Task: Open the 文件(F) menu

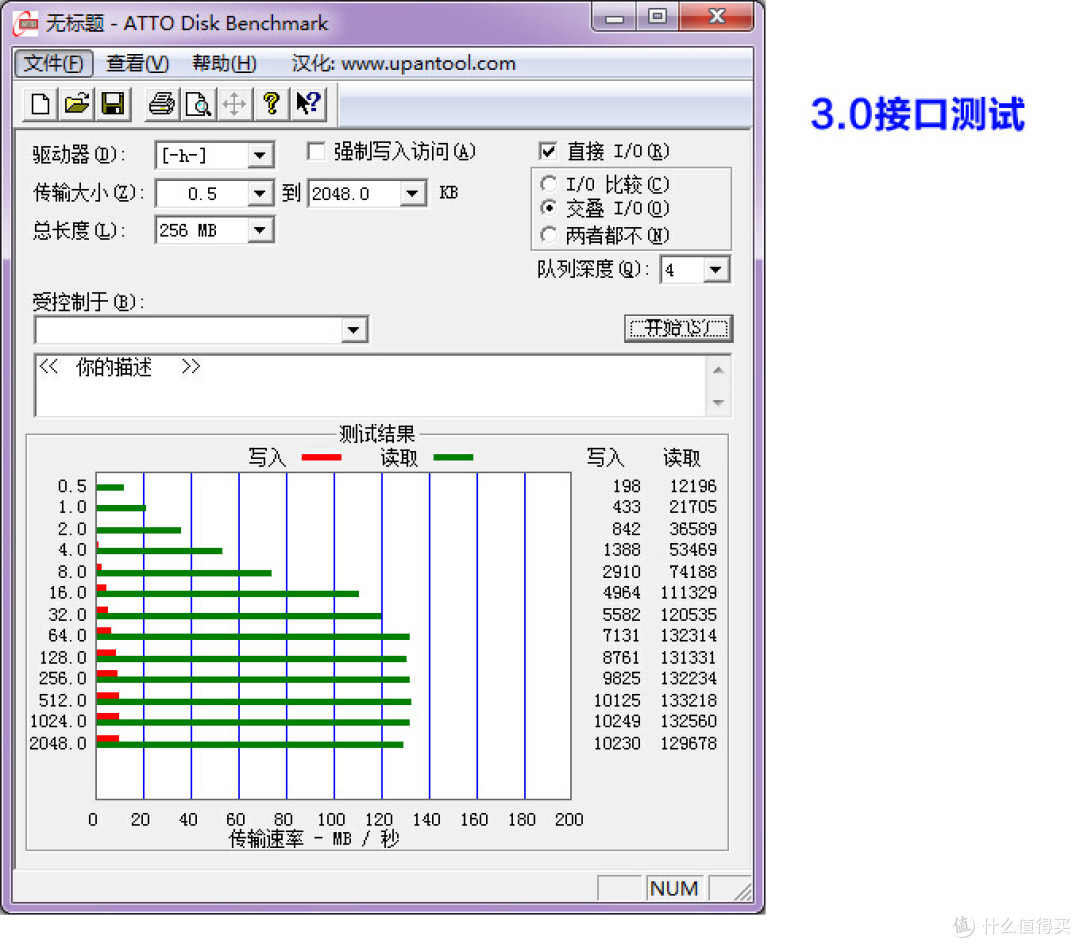Action: point(54,63)
